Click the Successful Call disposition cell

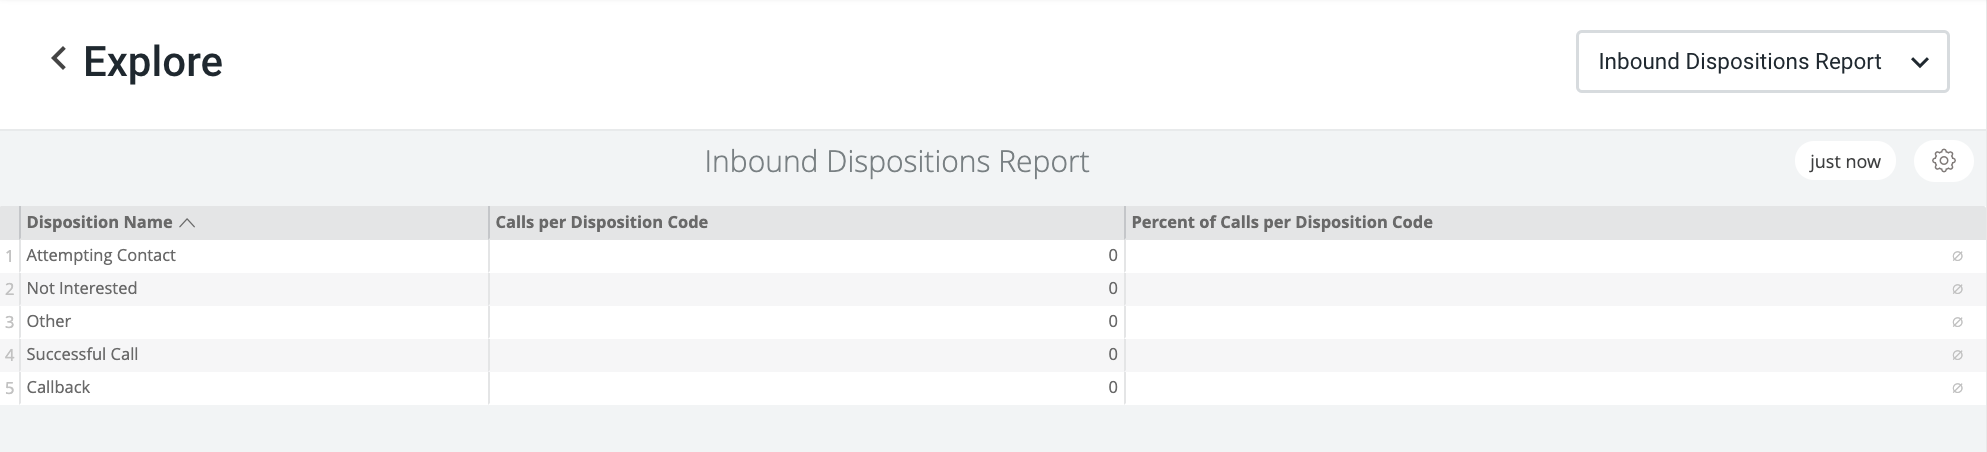pyautogui.click(x=82, y=354)
